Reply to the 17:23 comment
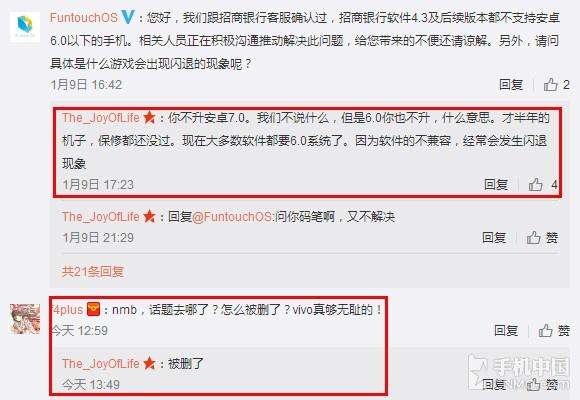 tap(496, 184)
